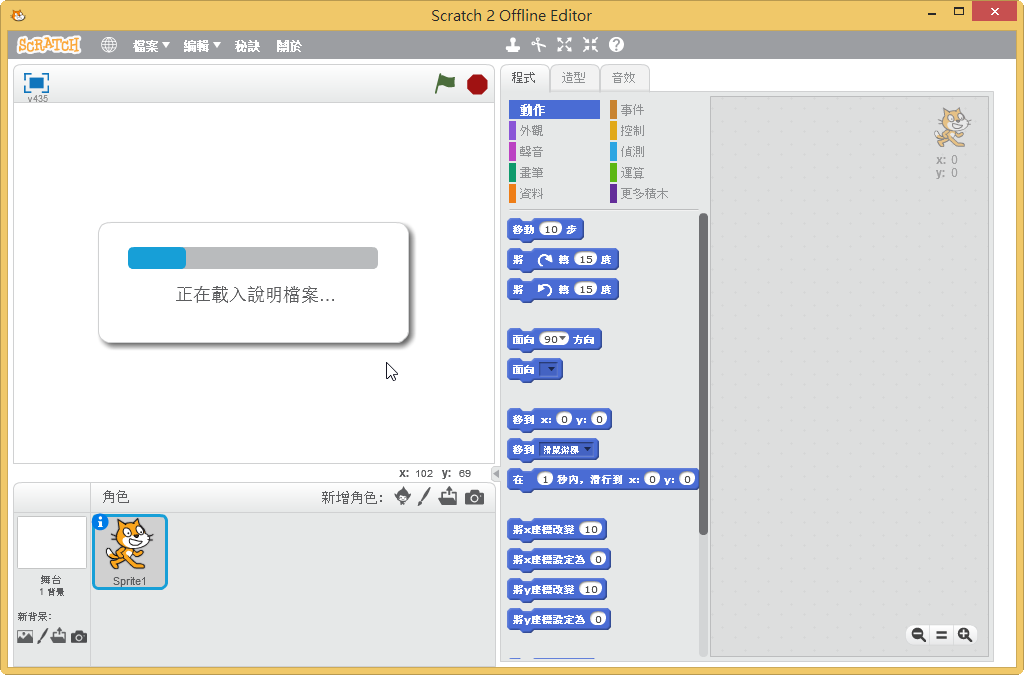Reset scripts area zoom with equals icon
This screenshot has width=1024, height=675.
942,635
